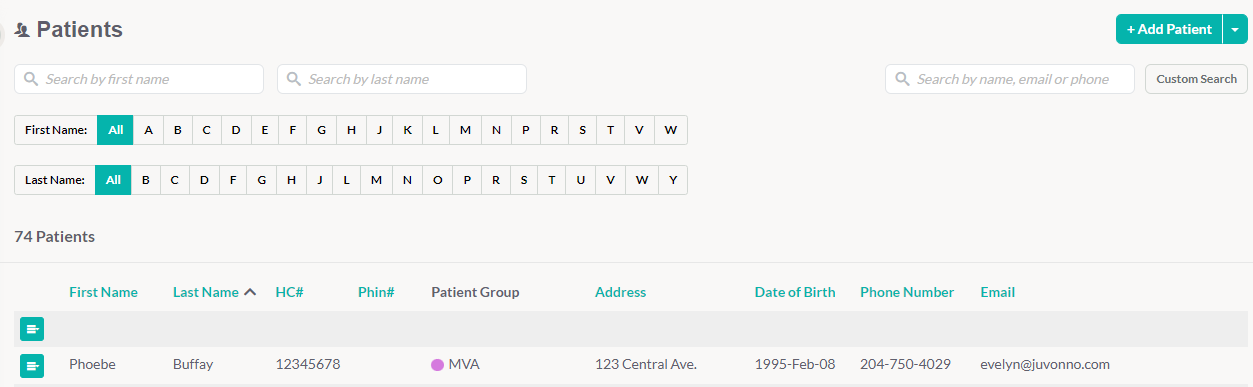Image resolution: width=1253 pixels, height=387 pixels.
Task: Toggle Last Name sort arrow
Action: [250, 292]
